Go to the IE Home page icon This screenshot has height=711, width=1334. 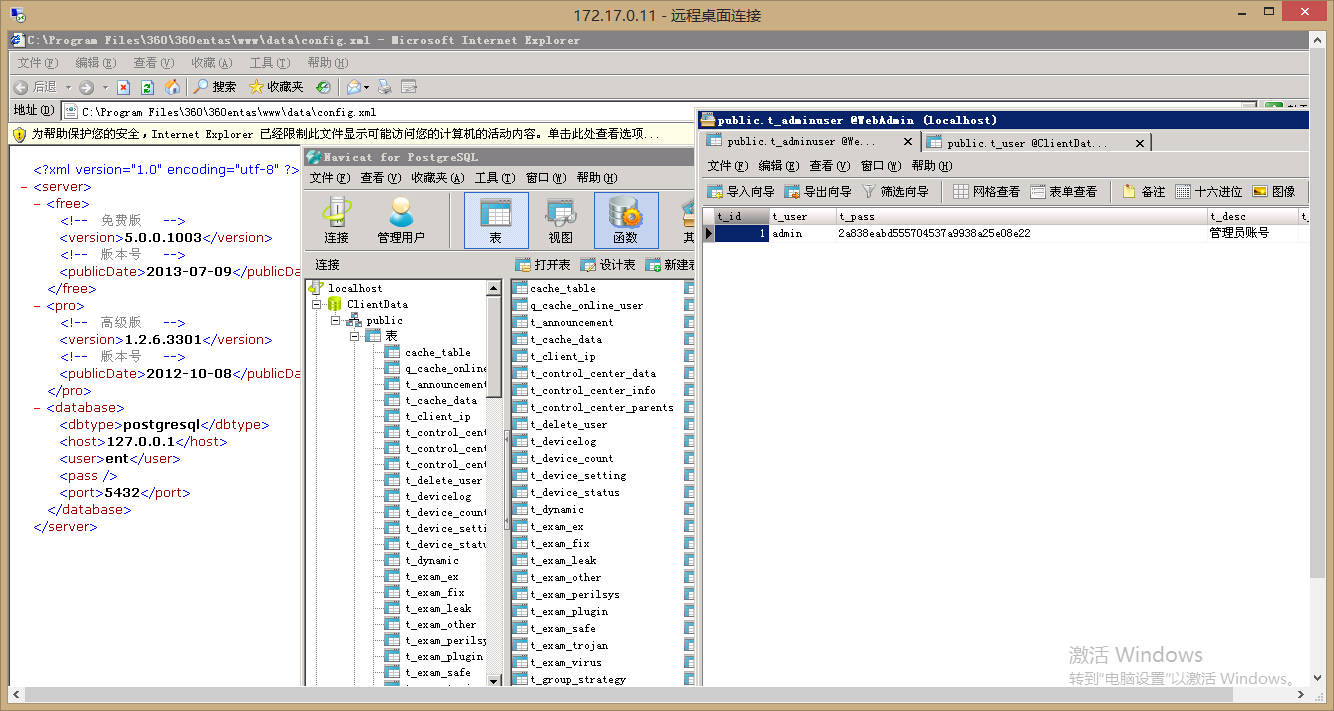(x=172, y=87)
